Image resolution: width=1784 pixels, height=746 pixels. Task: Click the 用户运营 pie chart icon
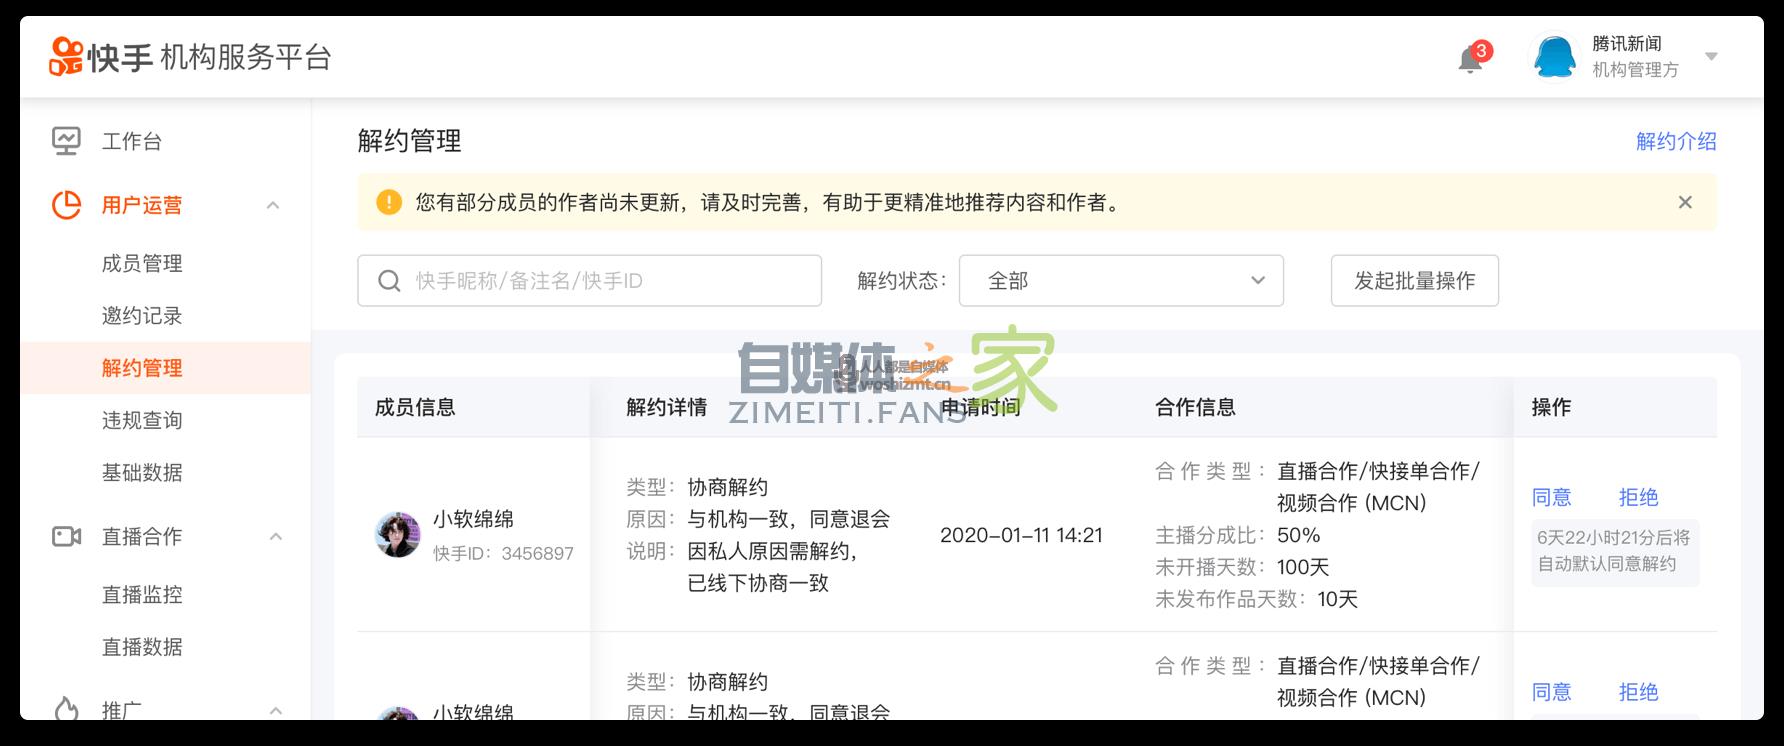pos(66,205)
